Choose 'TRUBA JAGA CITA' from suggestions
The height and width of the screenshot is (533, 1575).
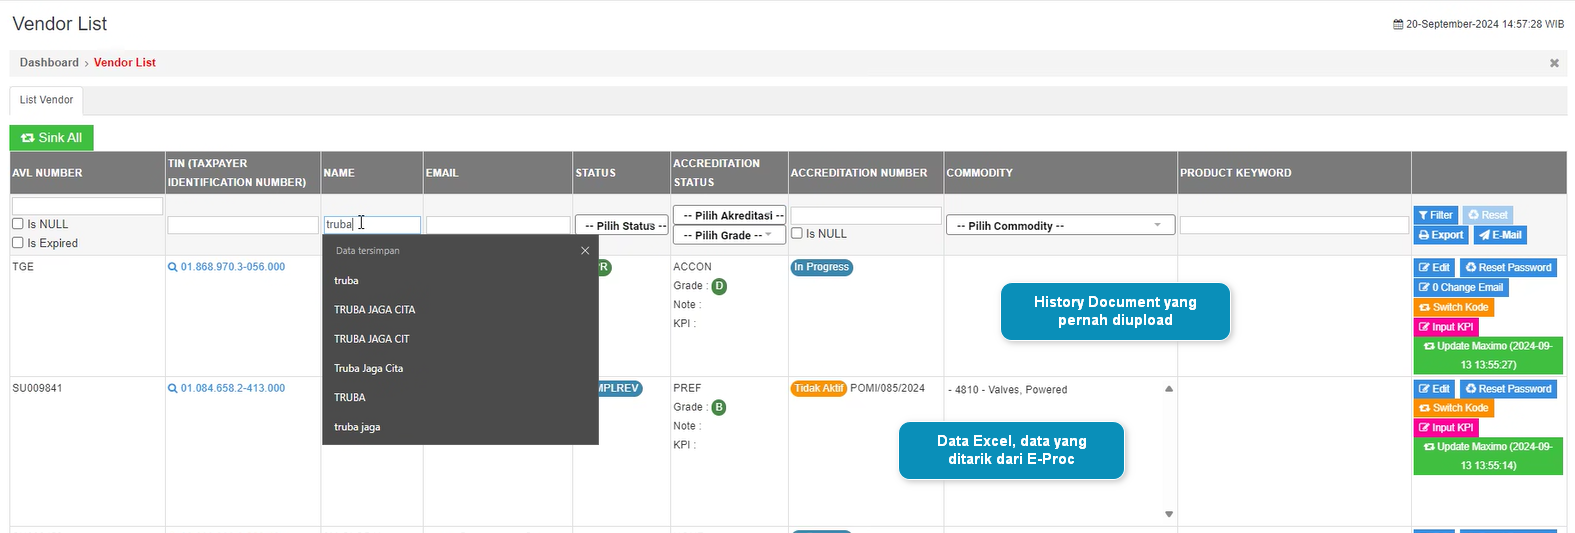click(x=374, y=310)
